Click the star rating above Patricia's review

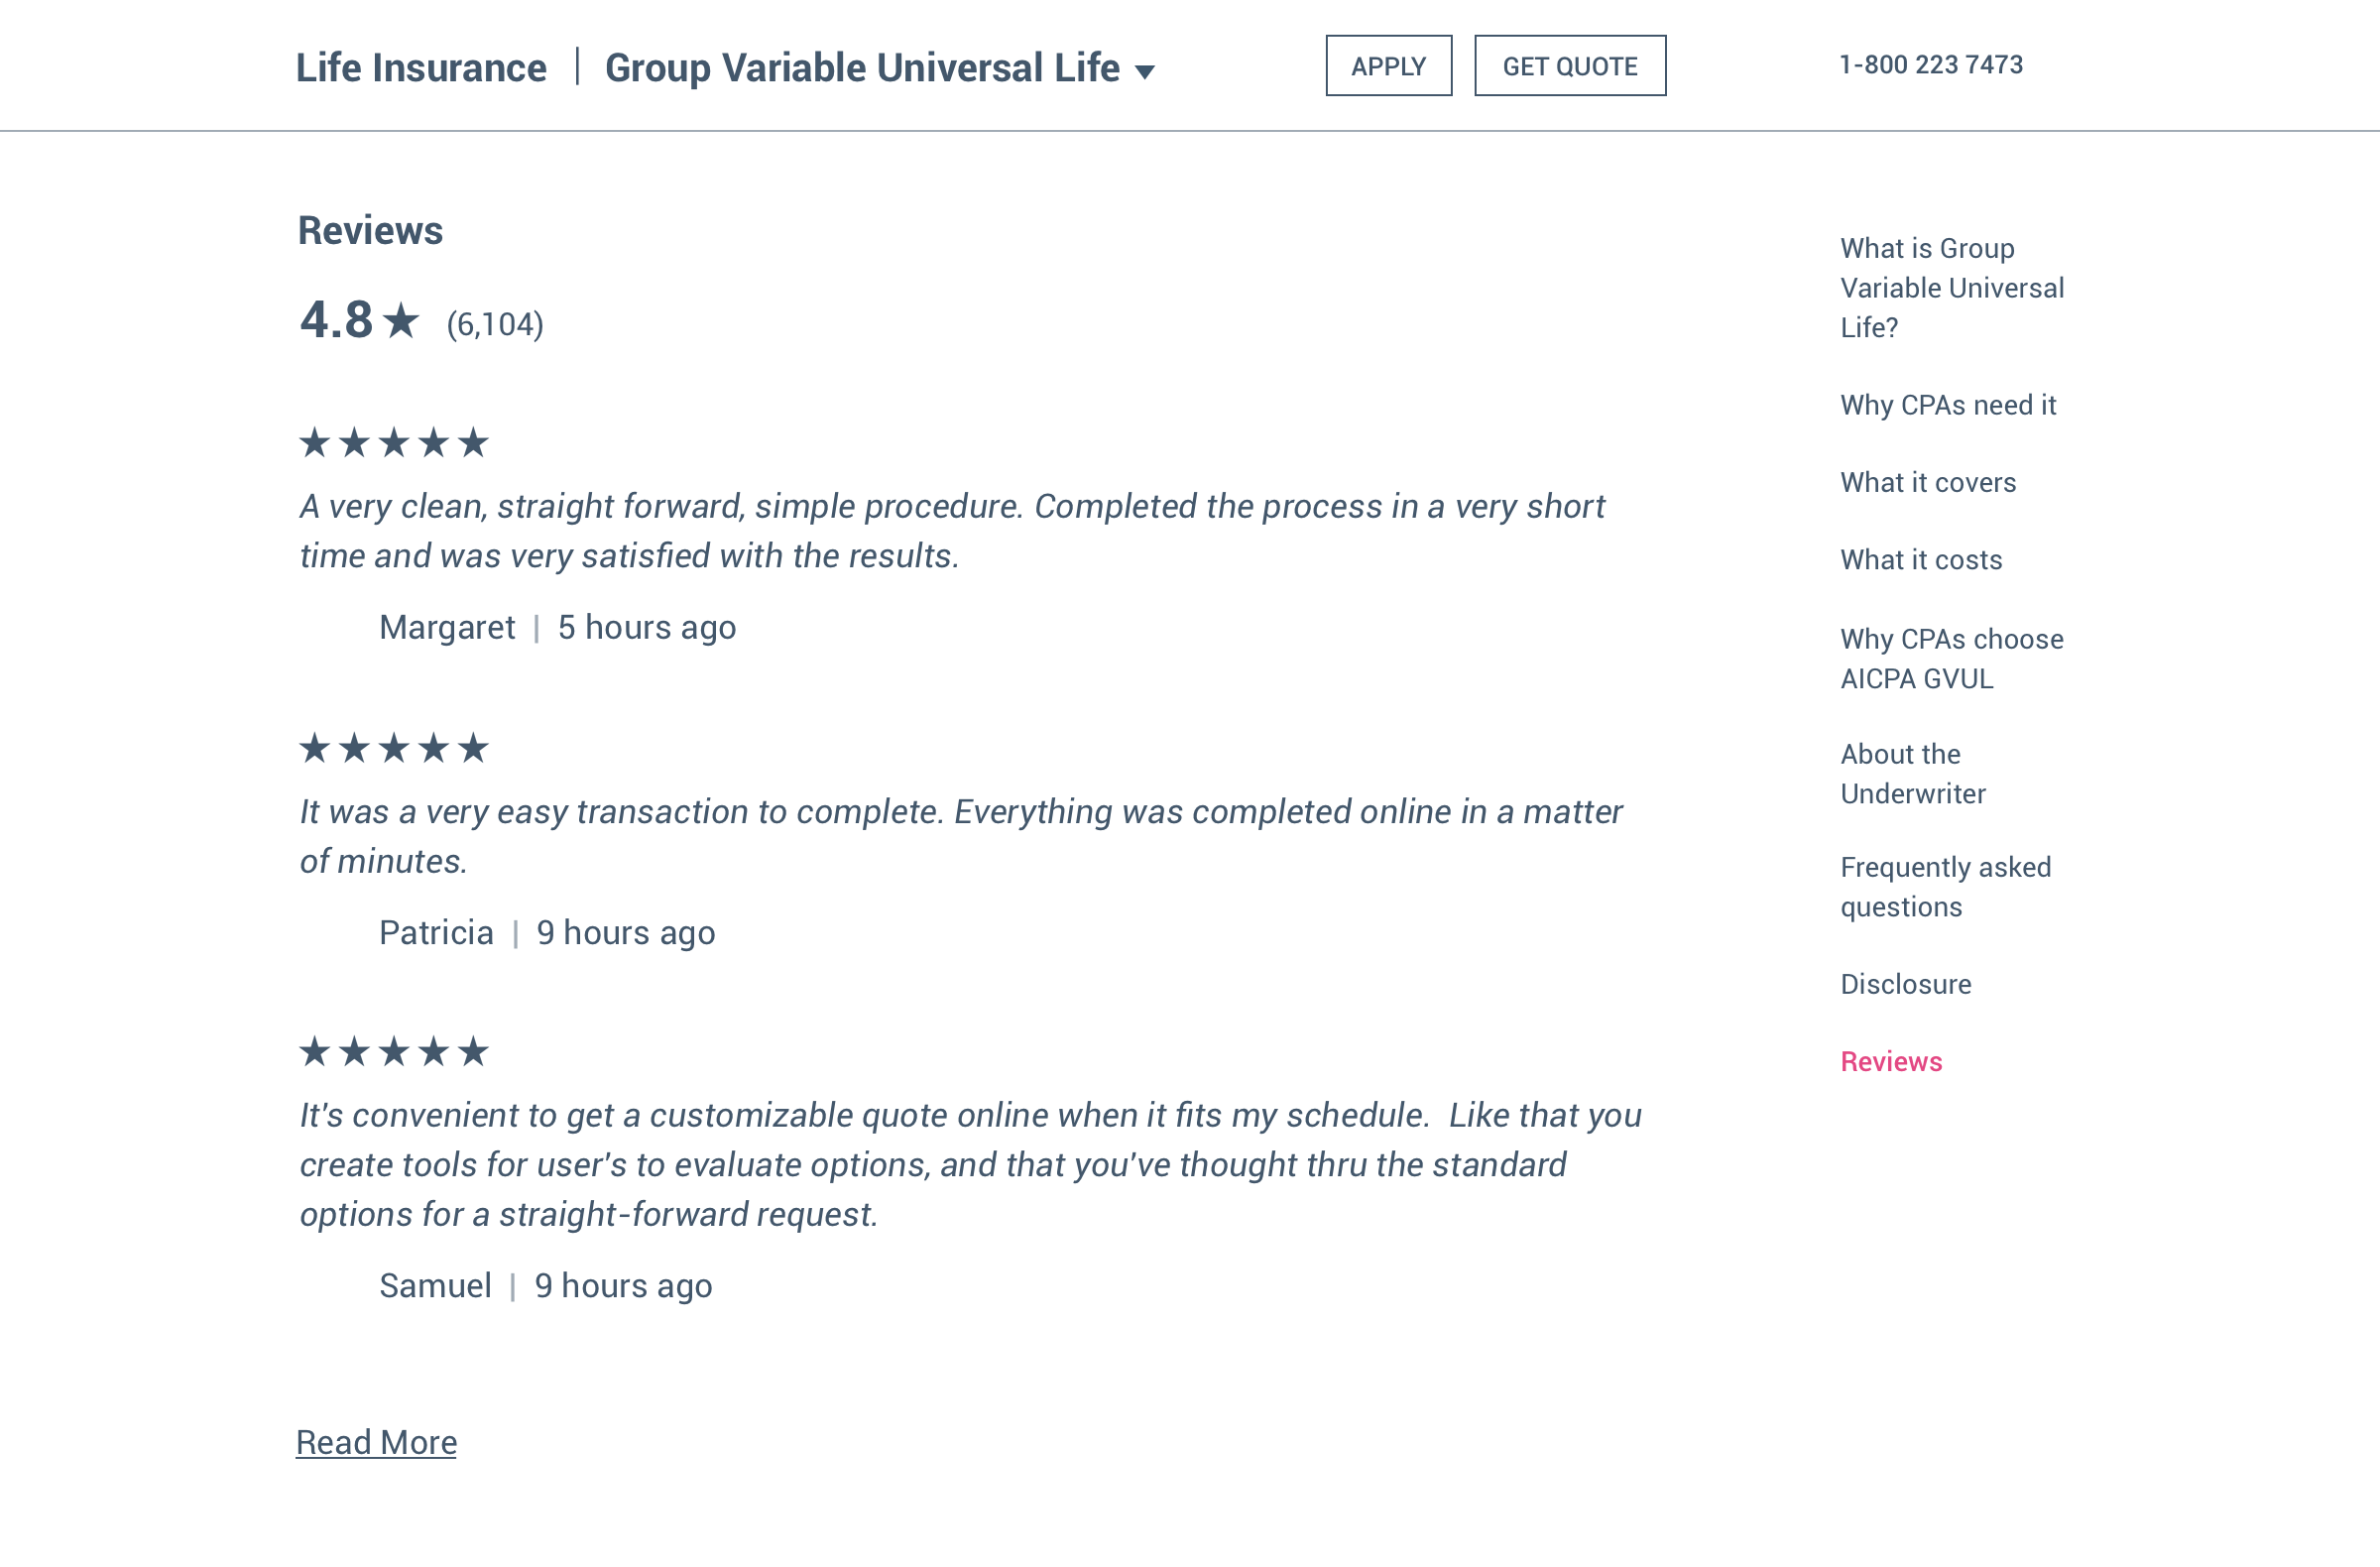click(x=394, y=748)
